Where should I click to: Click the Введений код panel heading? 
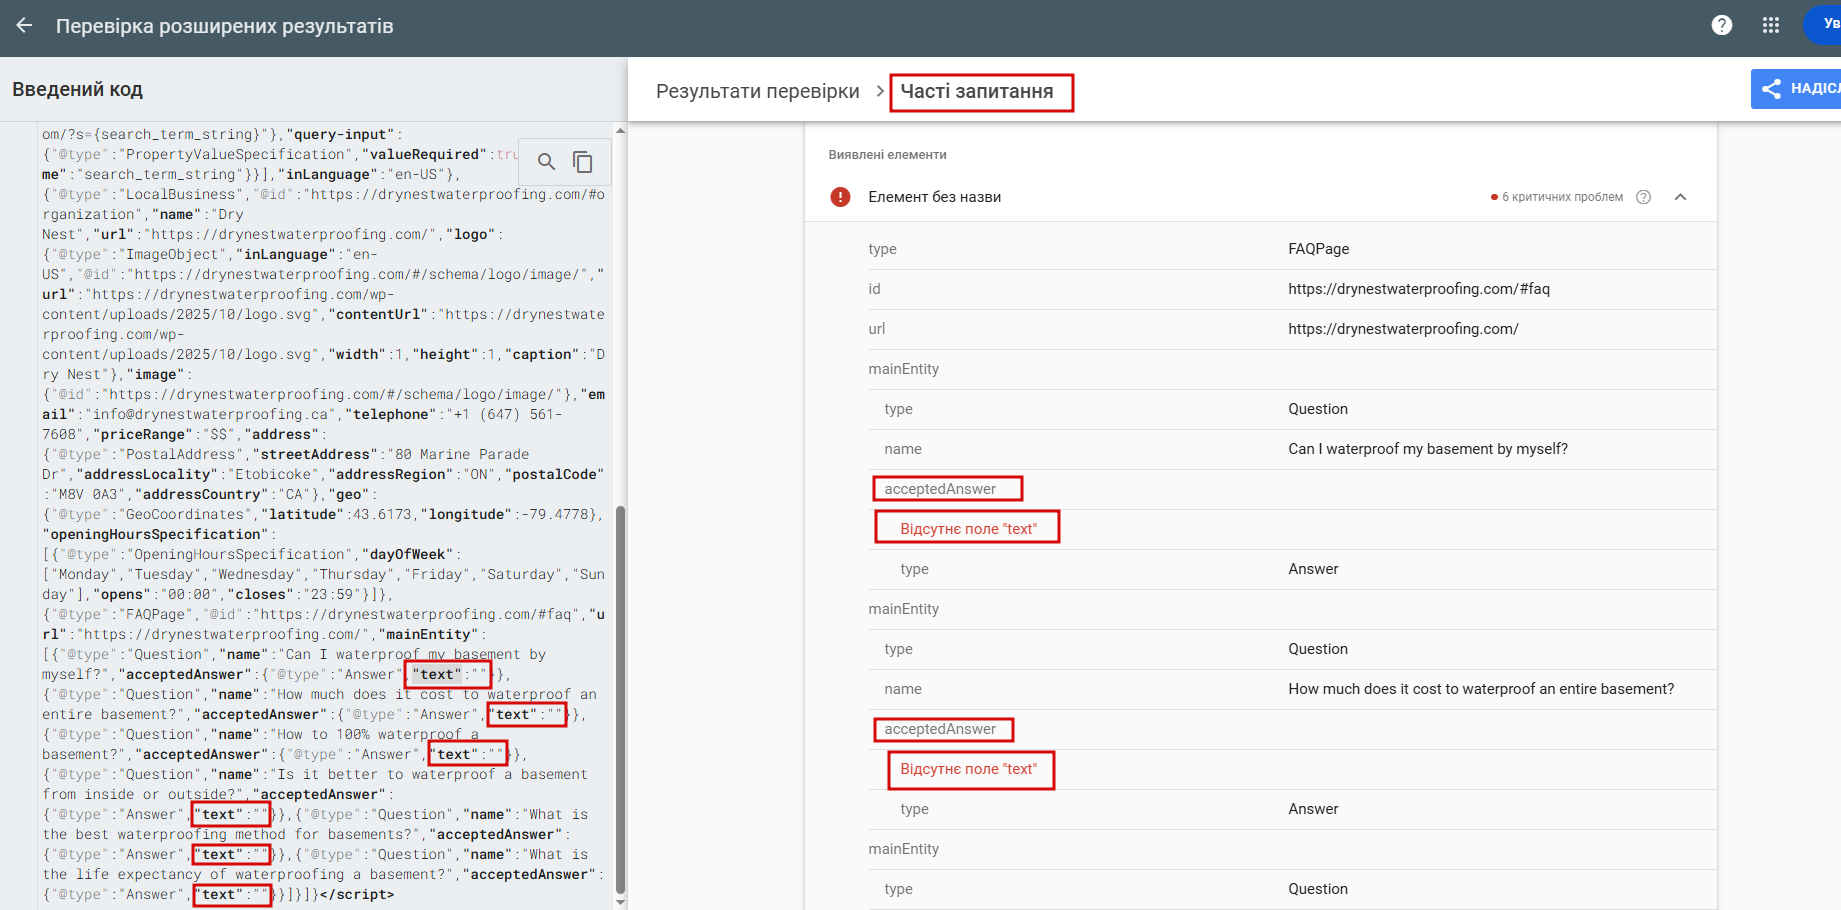pyautogui.click(x=78, y=89)
